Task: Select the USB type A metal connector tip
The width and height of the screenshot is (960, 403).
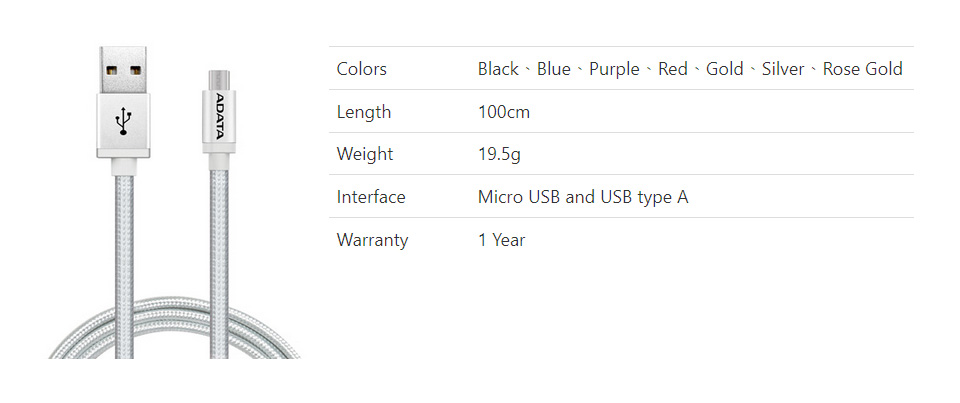Action: click(x=123, y=70)
